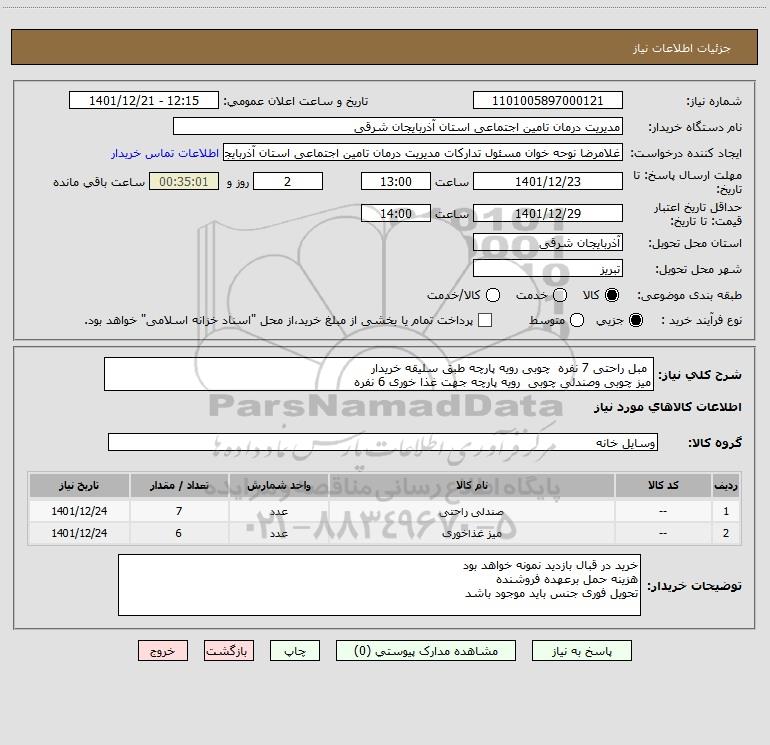770x745 pixels.
Task: Click the تعداد / مقدار column header
Action: (x=179, y=485)
